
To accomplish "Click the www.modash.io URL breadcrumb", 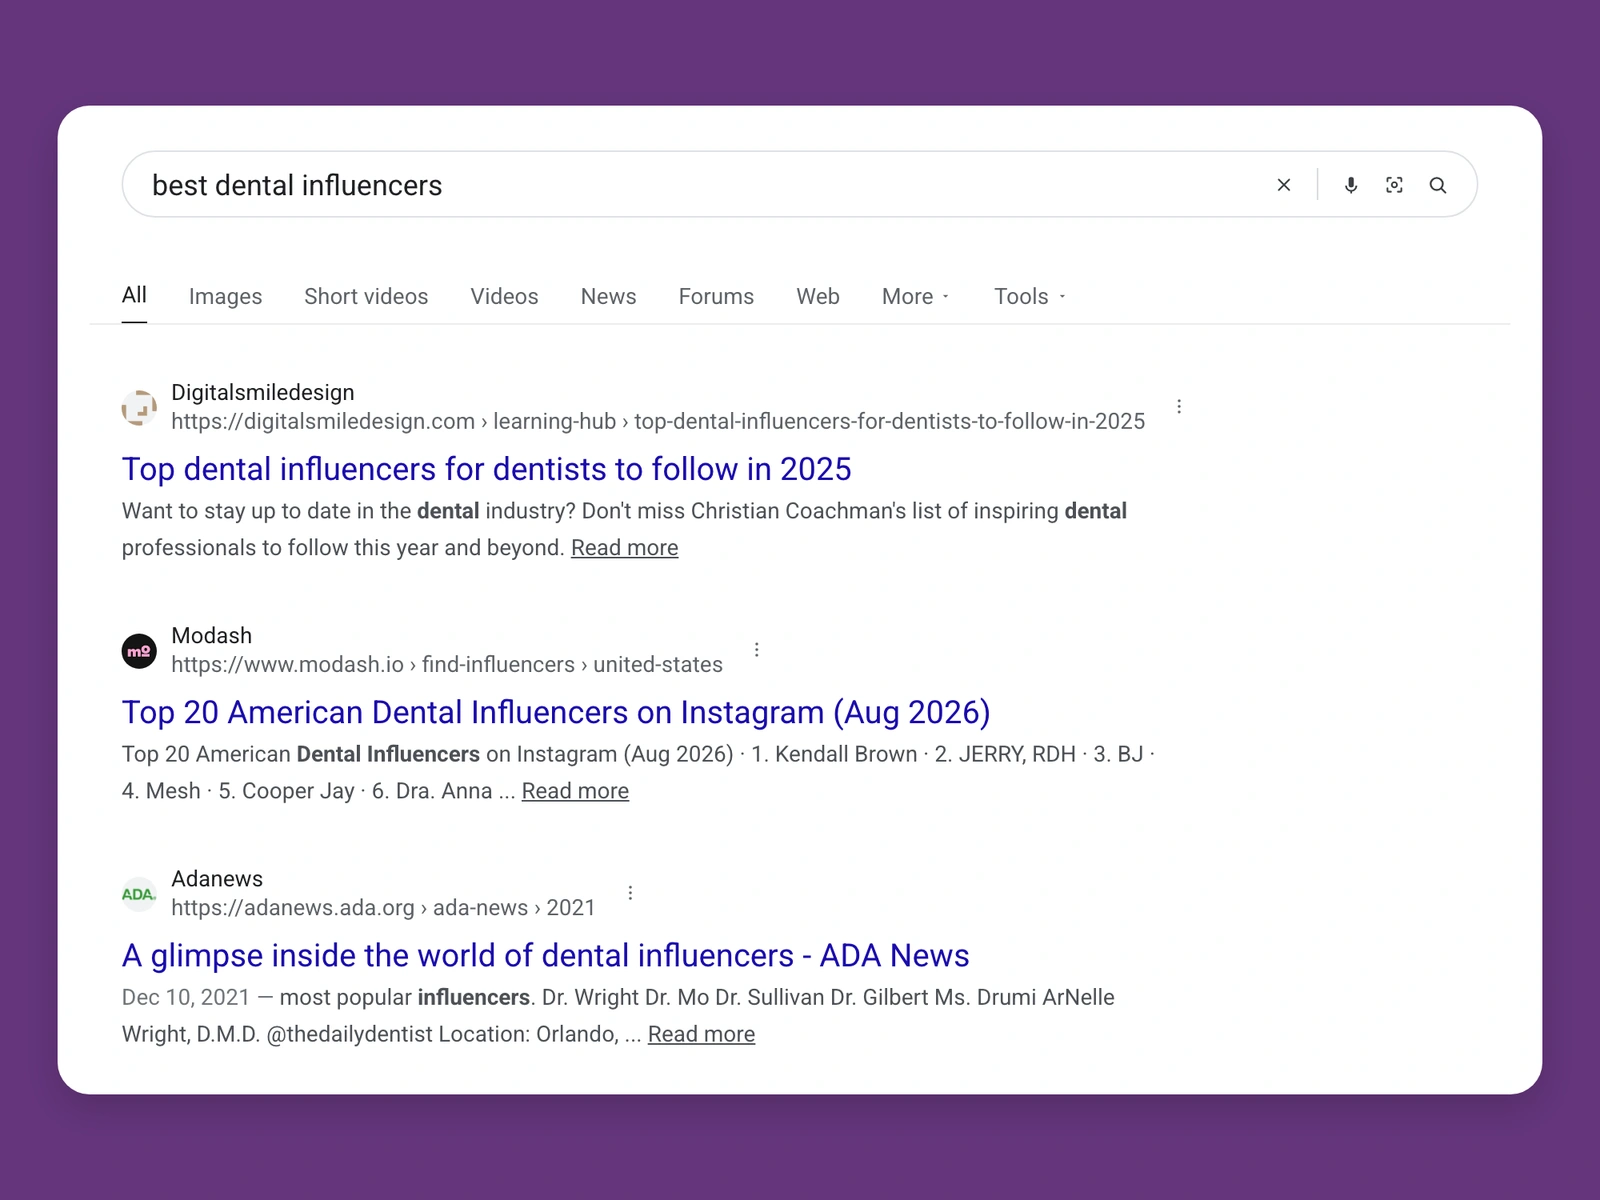I will [x=447, y=664].
